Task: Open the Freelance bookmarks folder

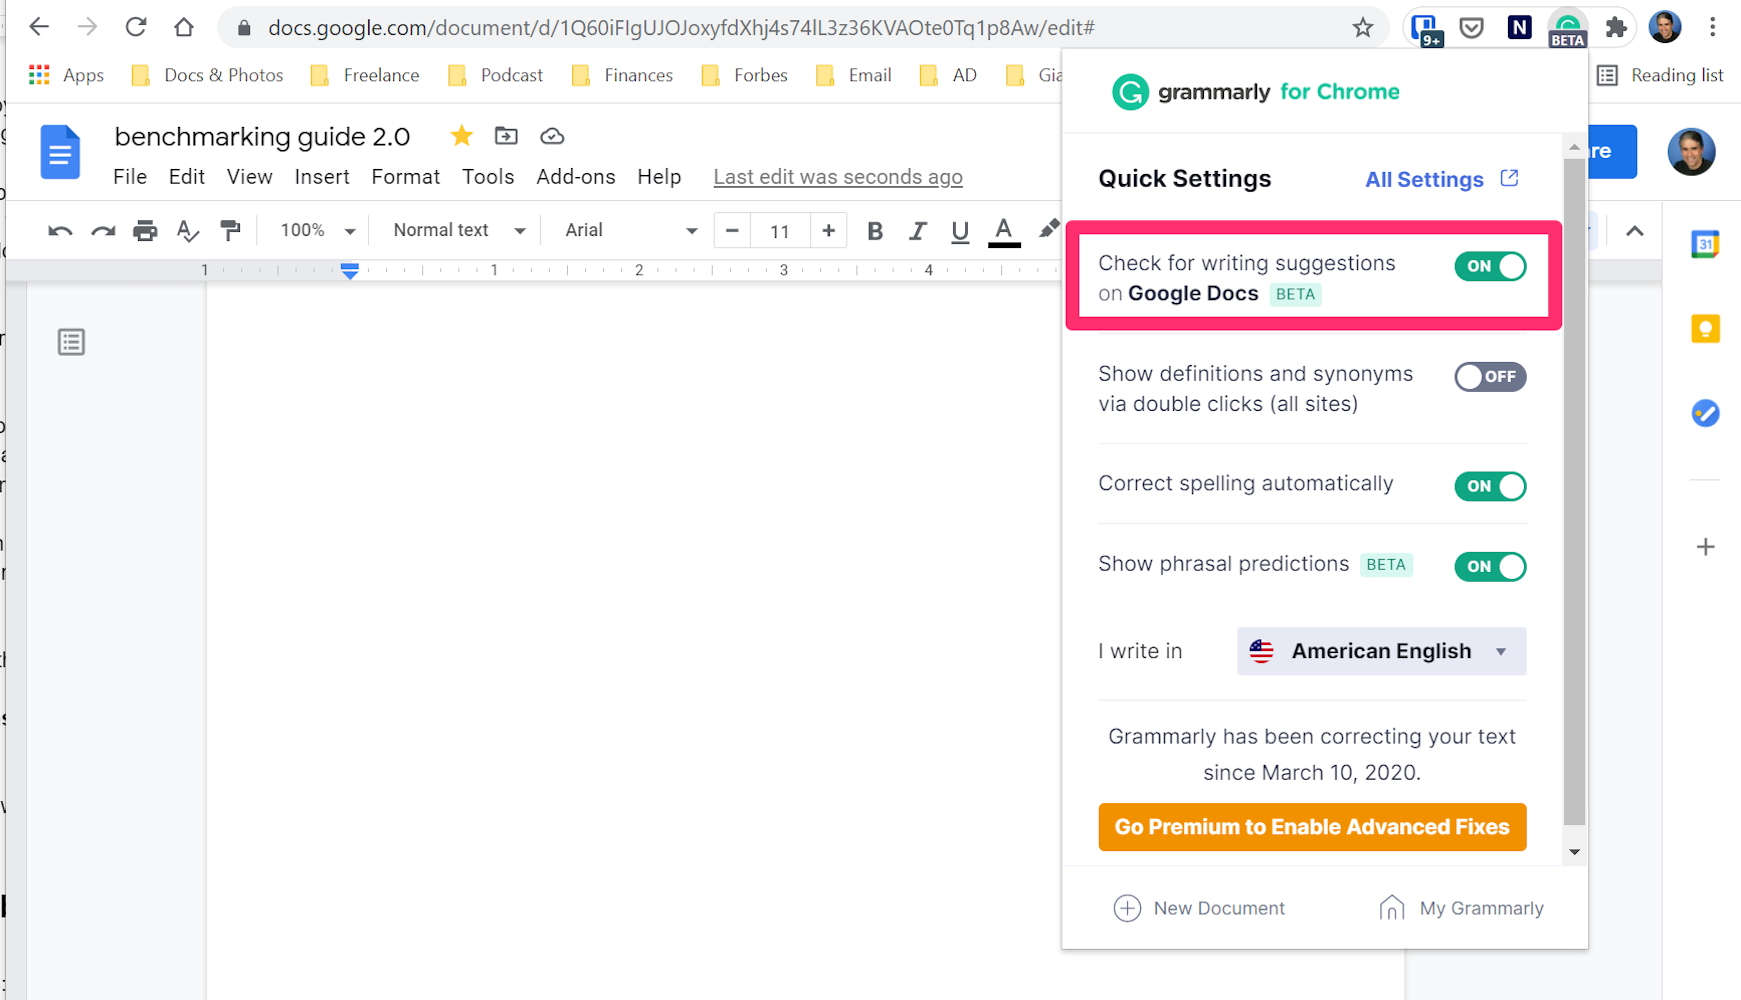Action: click(365, 75)
